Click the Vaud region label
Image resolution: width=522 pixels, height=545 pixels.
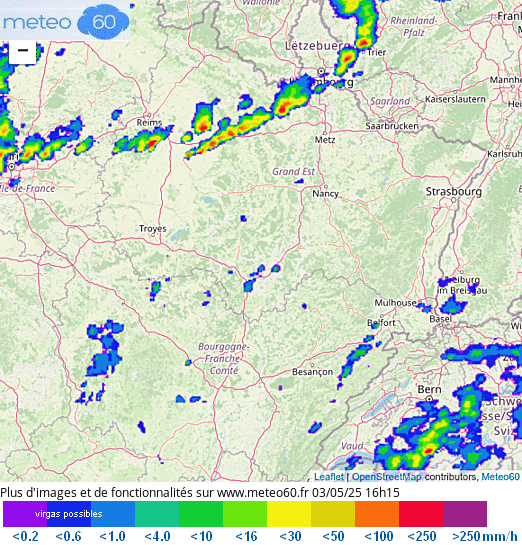(x=352, y=446)
